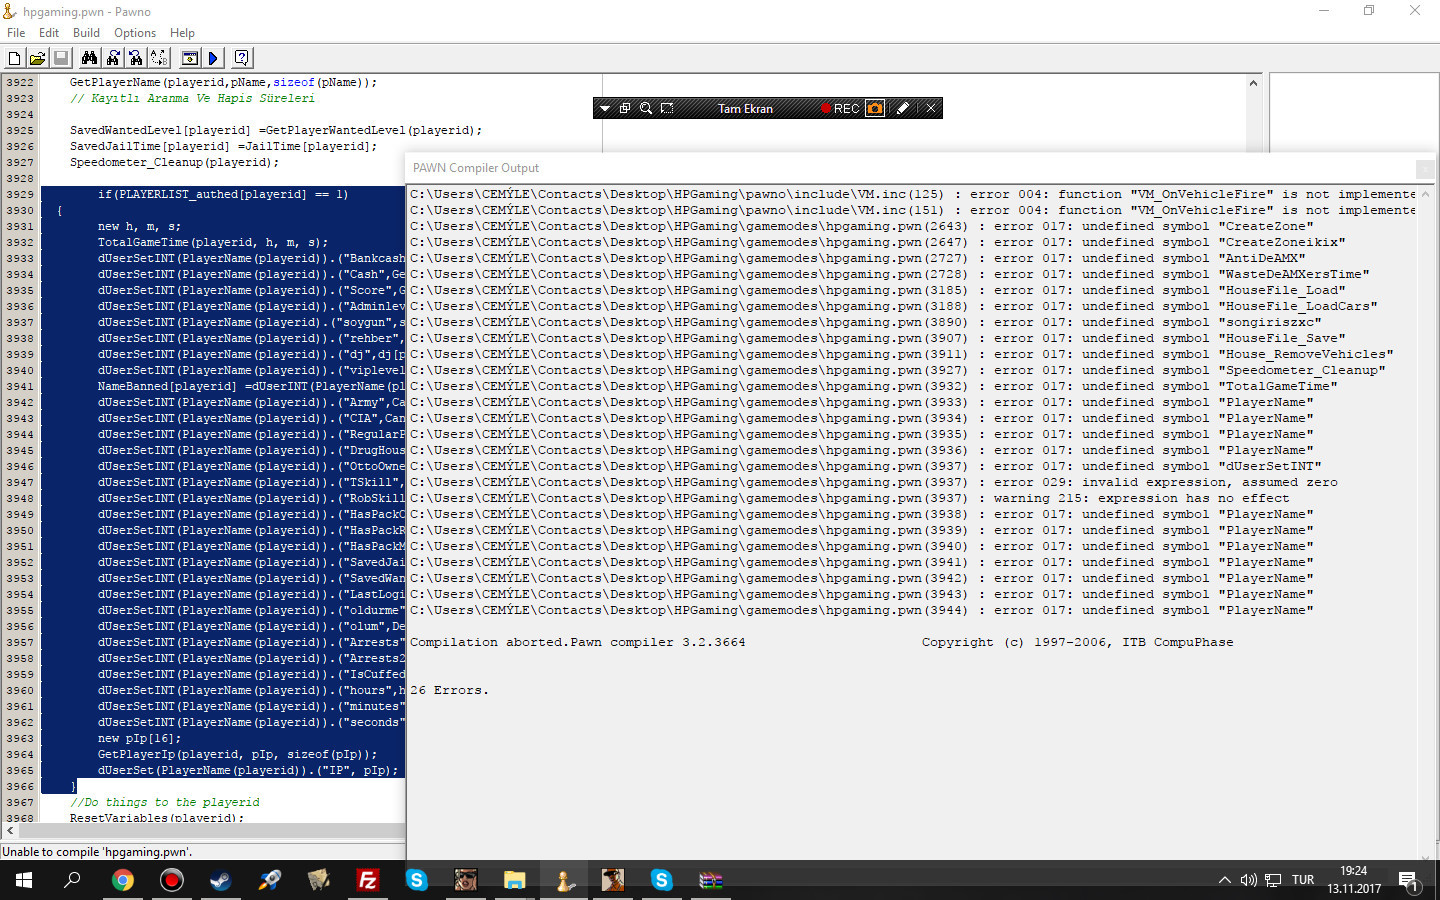Click the Save floppy disk toolbar icon
1440x900 pixels.
[60, 58]
